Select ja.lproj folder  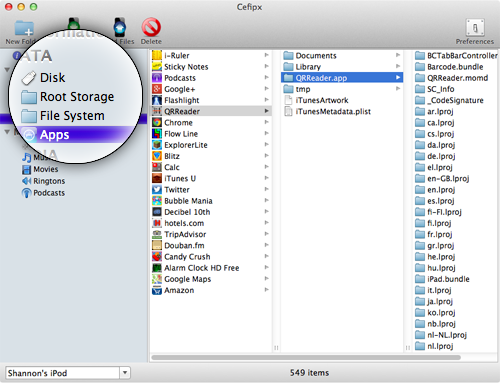[x=434, y=301]
